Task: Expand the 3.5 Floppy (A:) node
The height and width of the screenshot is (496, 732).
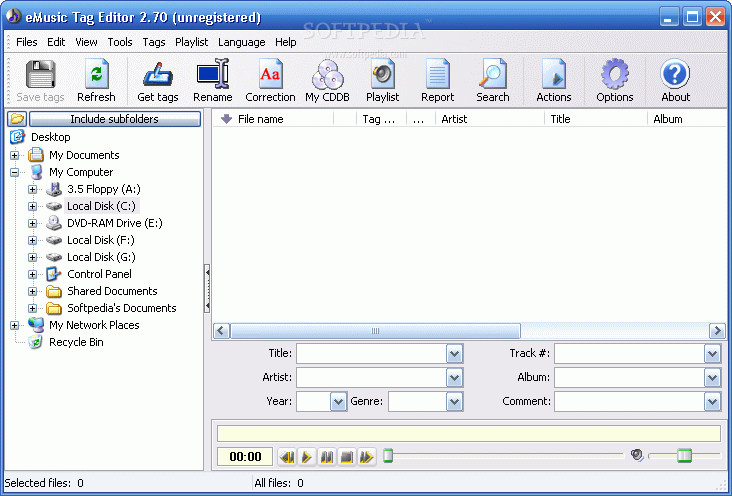Action: [32, 189]
